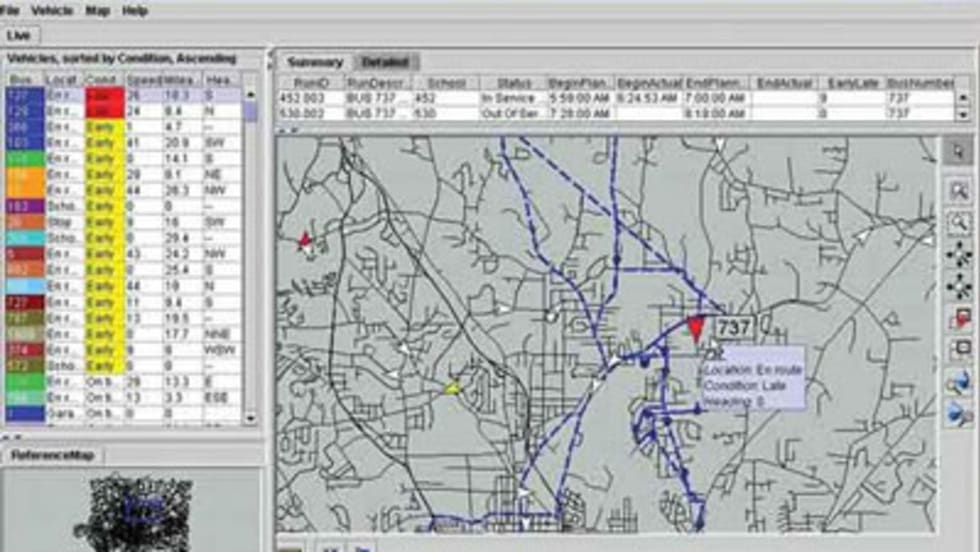Open the File menu

coord(10,11)
